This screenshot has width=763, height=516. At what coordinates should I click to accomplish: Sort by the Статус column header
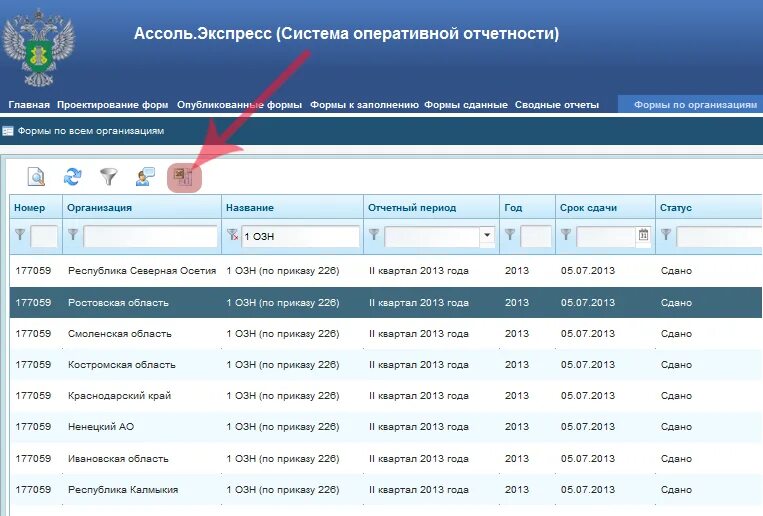[x=709, y=207]
